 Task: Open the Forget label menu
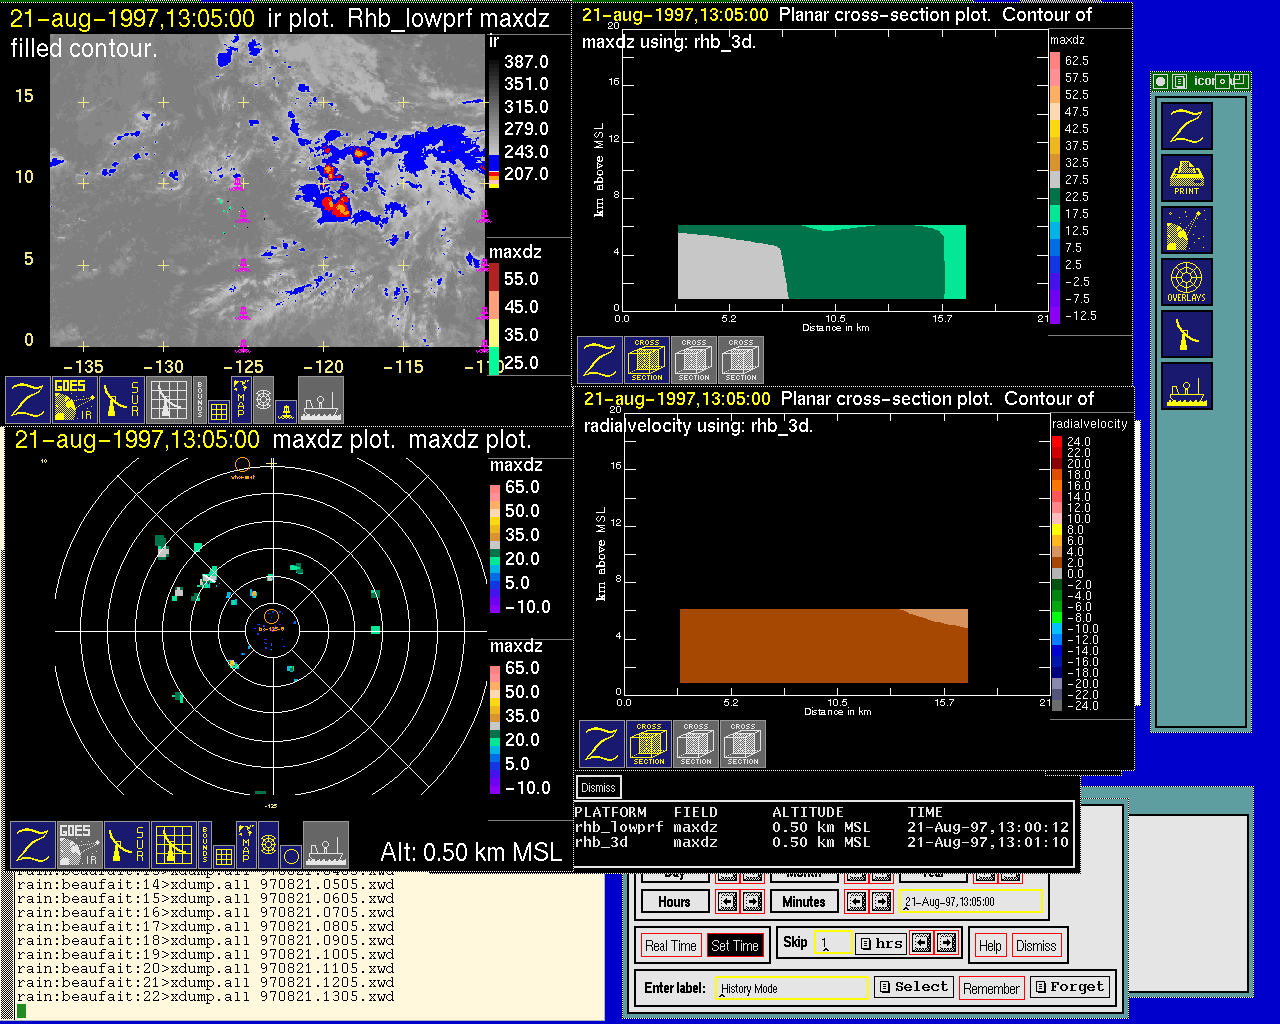[x=1069, y=987]
